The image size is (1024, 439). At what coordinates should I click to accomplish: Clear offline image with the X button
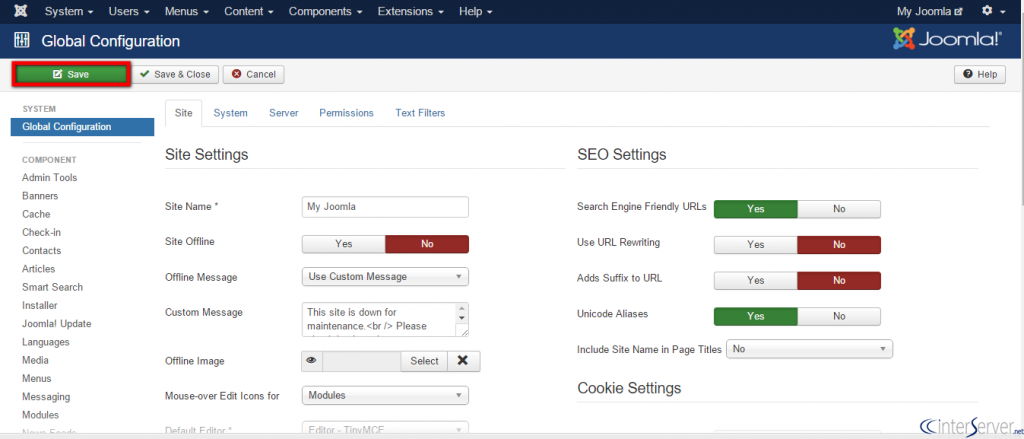coord(463,361)
